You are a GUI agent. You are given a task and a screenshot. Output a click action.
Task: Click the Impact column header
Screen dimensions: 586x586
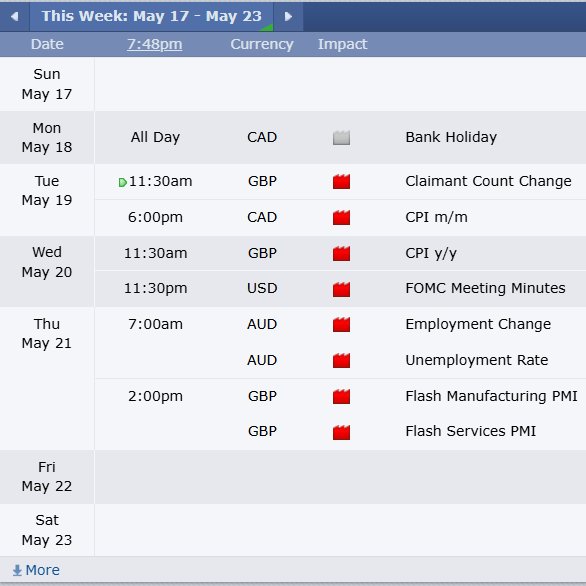click(342, 44)
